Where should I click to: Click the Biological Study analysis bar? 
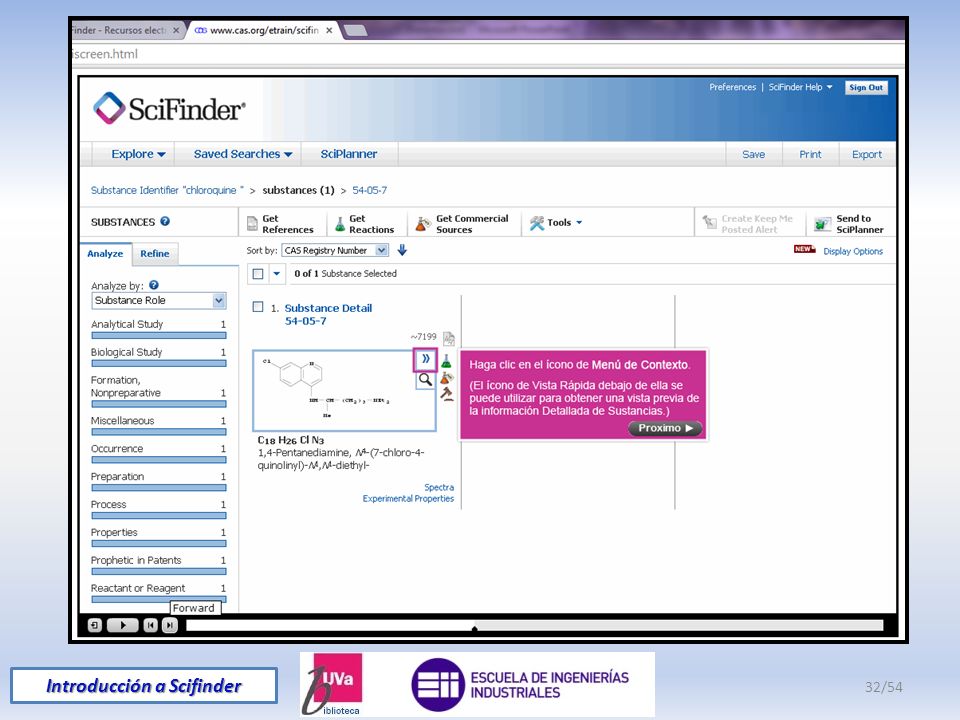[159, 364]
